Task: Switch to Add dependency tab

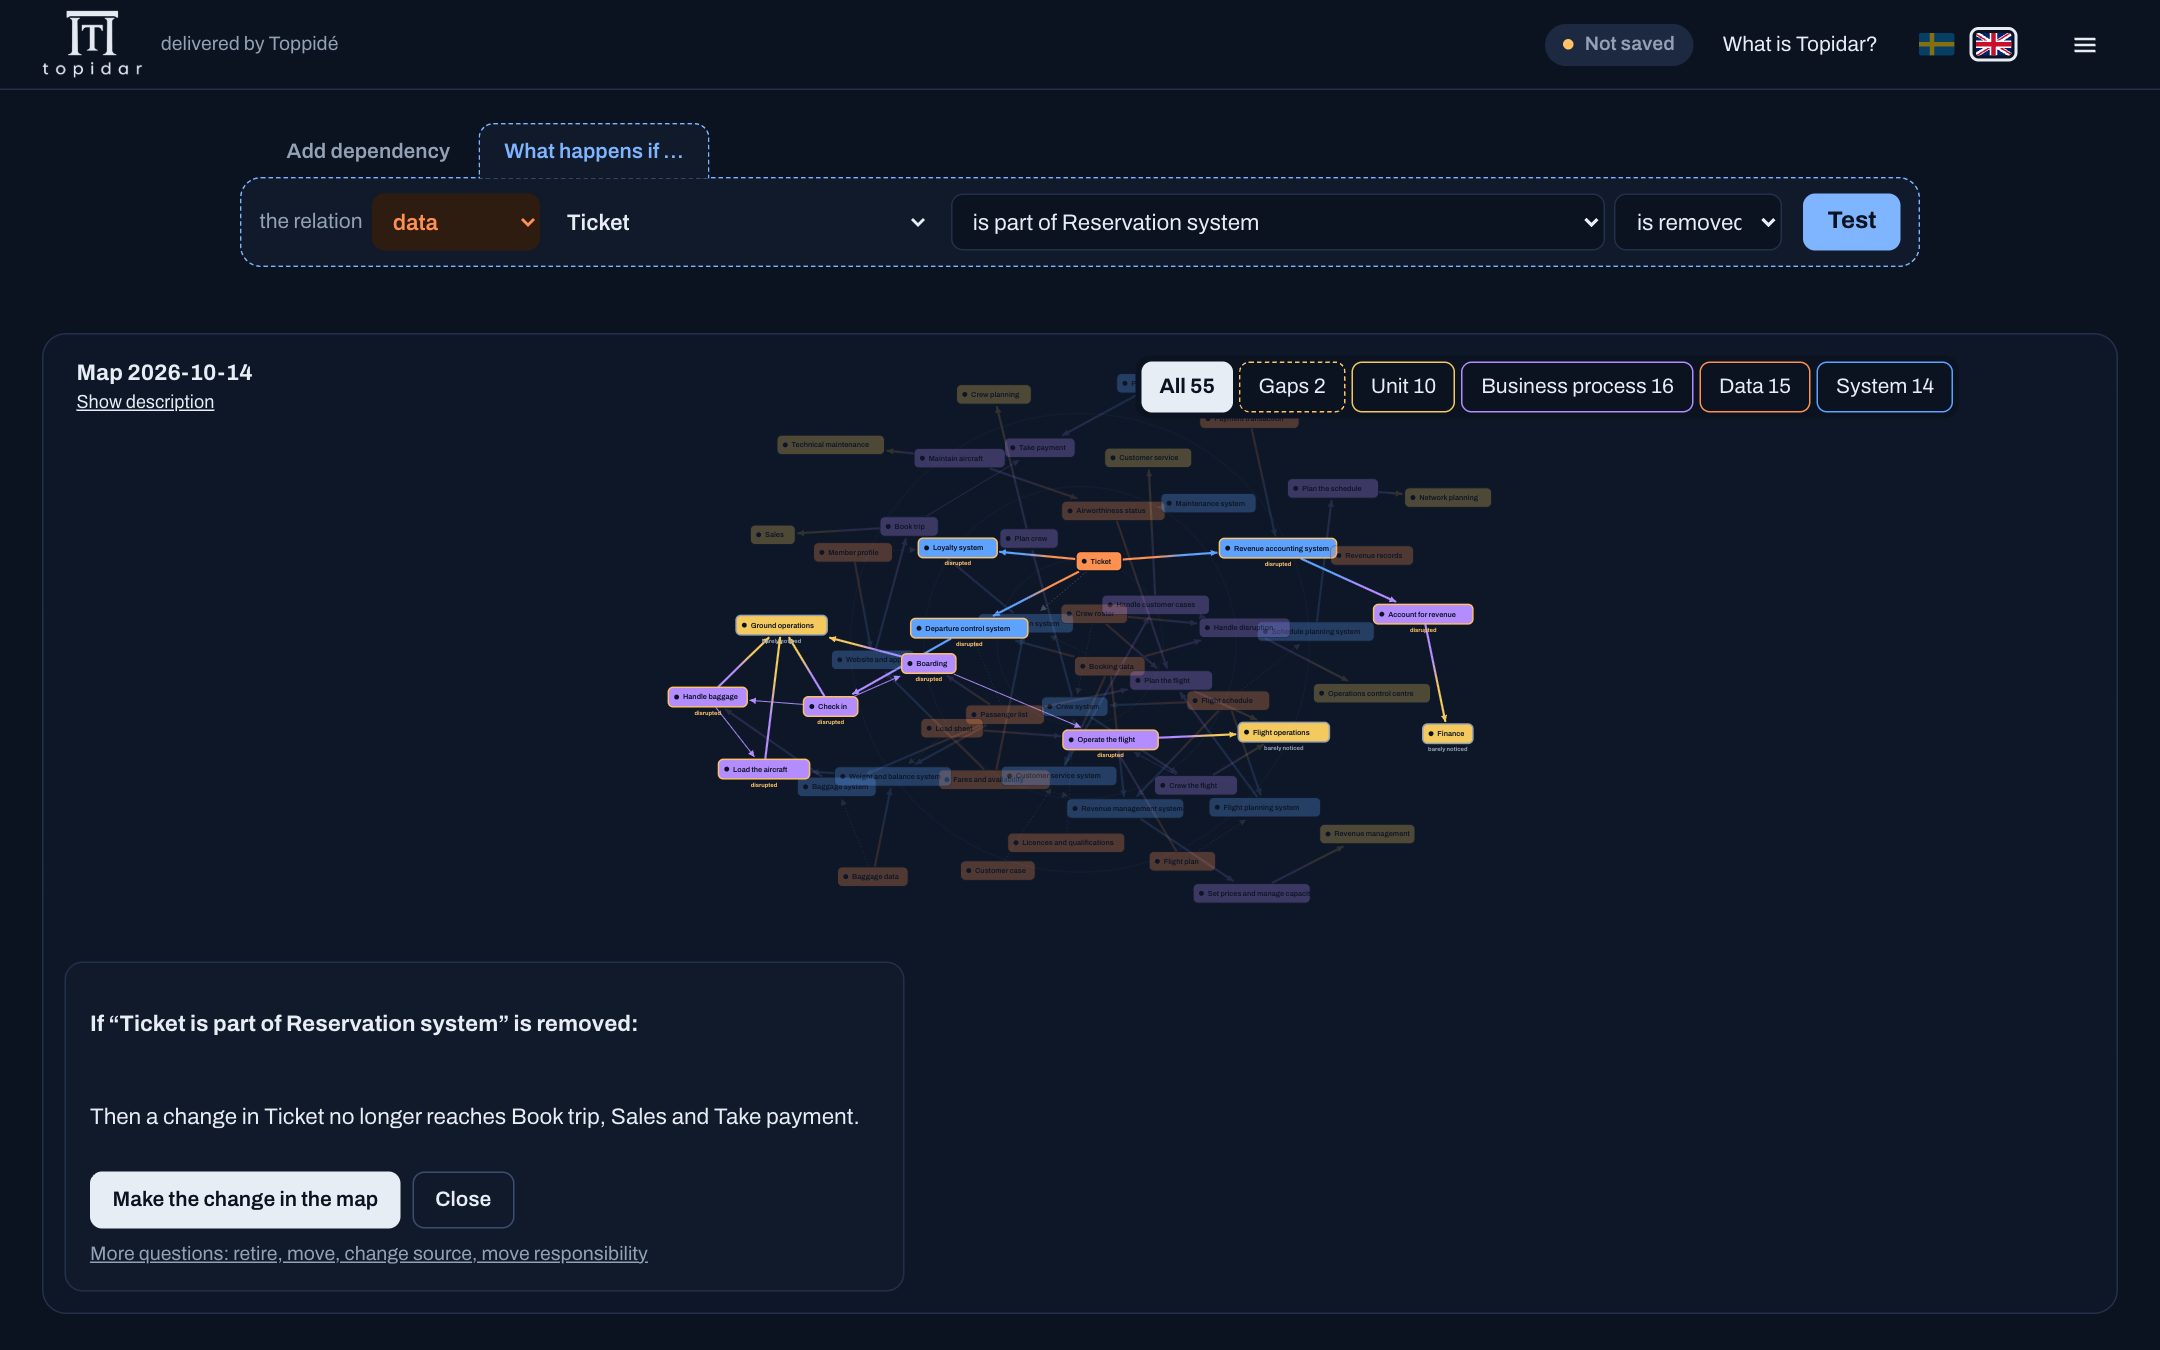Action: coord(367,151)
